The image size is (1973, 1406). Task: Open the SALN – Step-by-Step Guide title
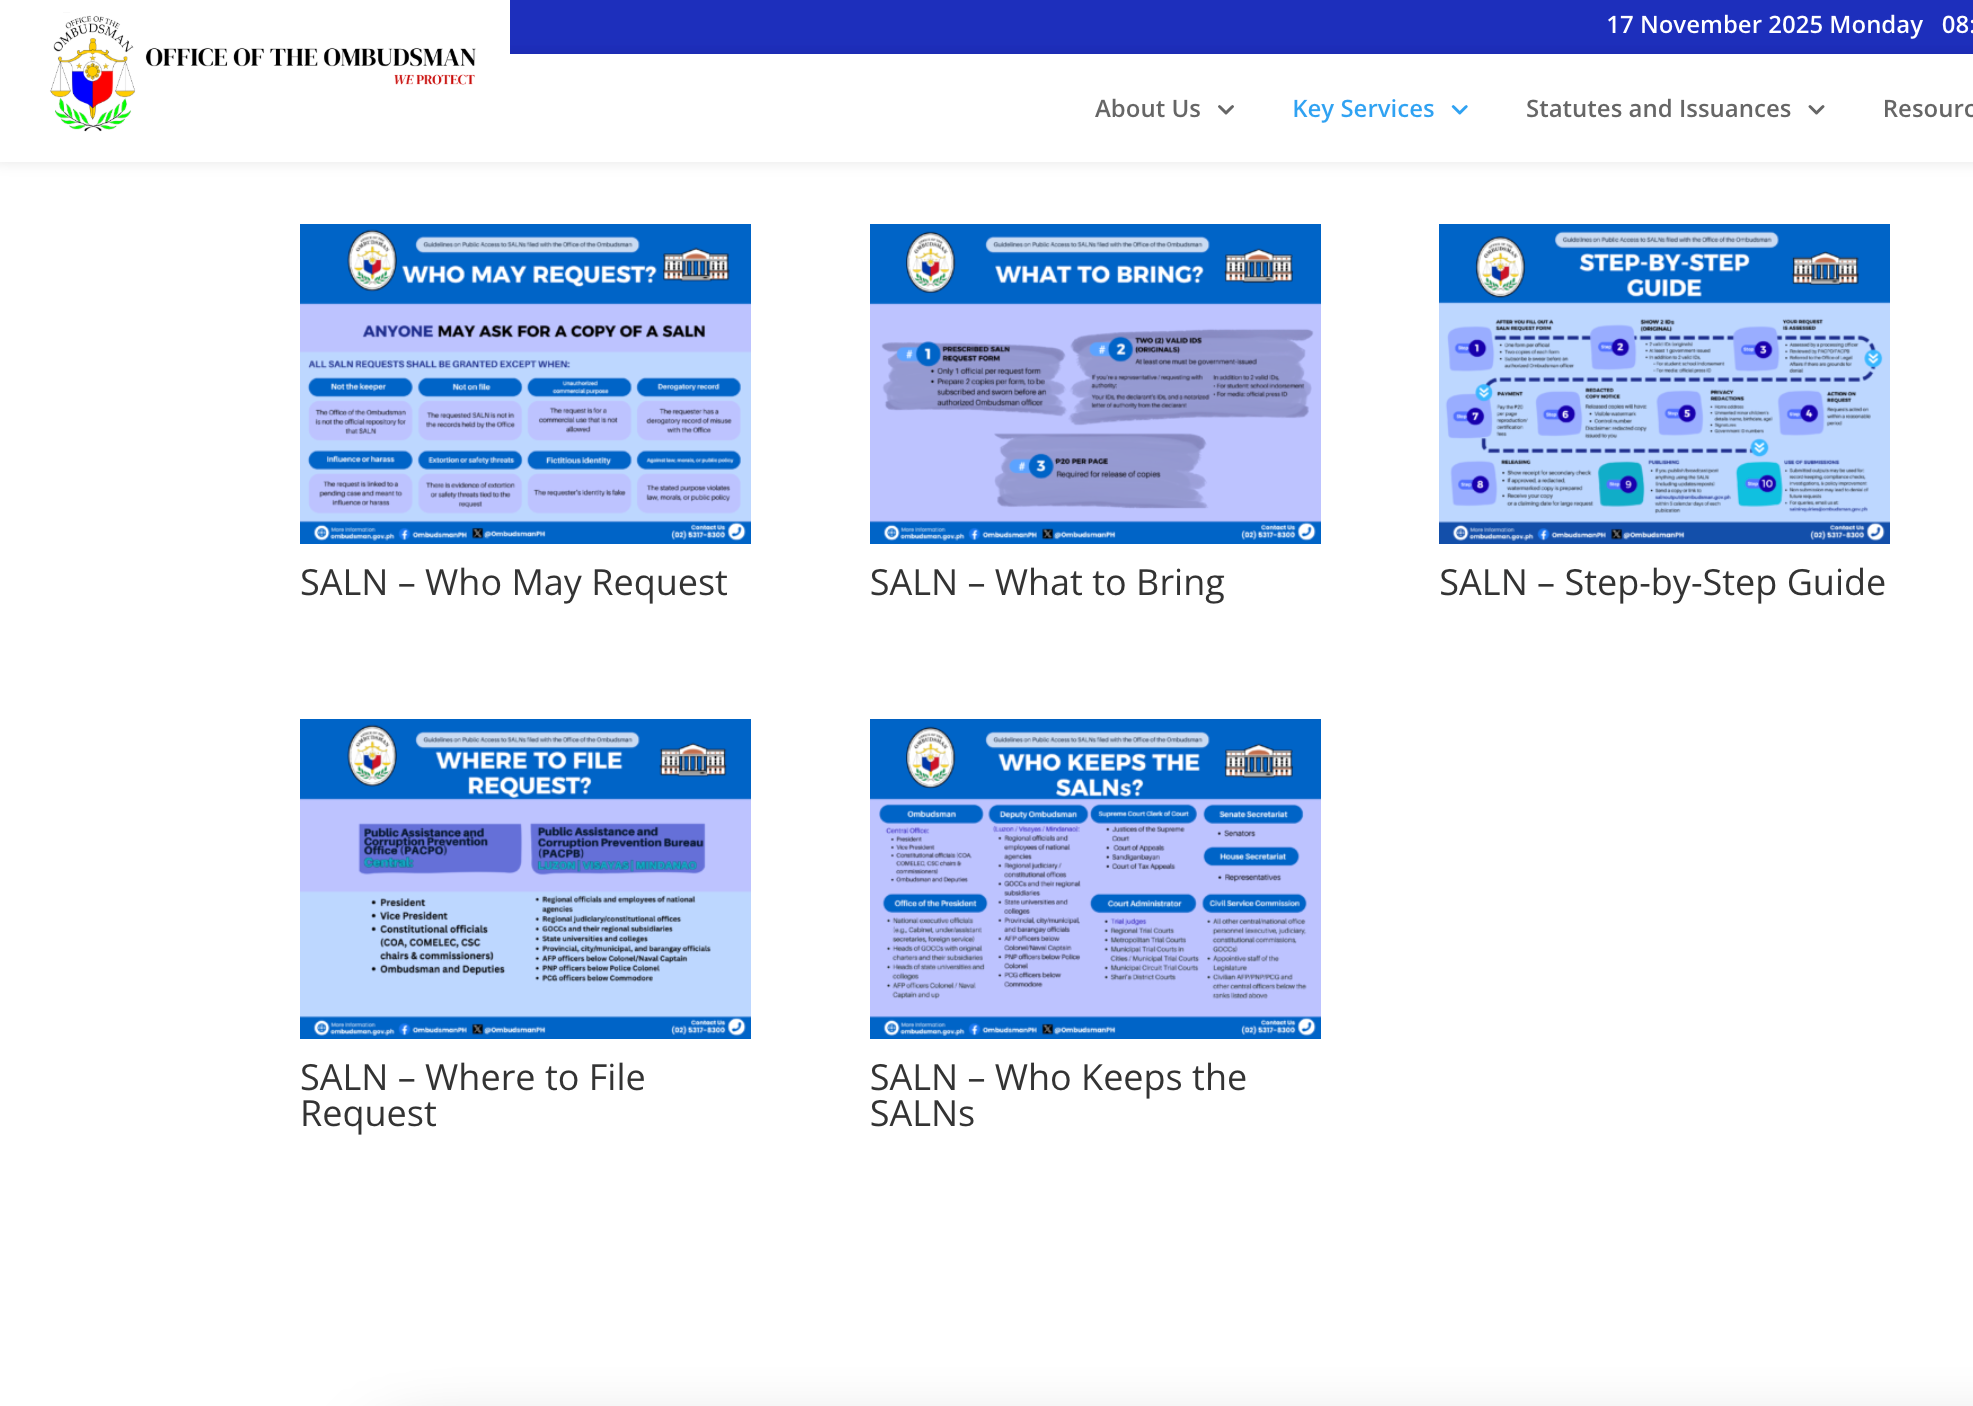coord(1661,583)
